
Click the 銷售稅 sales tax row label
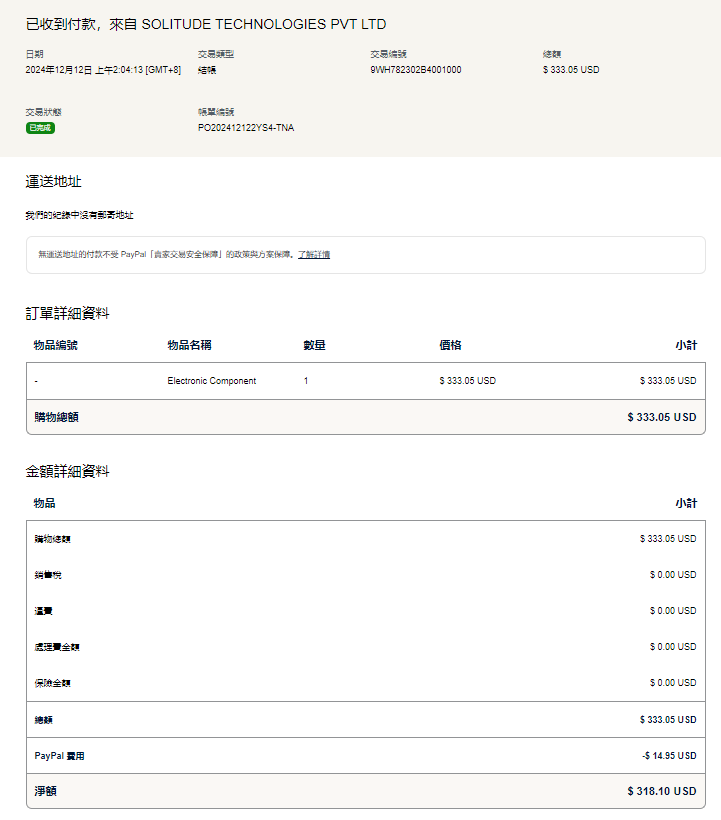click(x=48, y=575)
